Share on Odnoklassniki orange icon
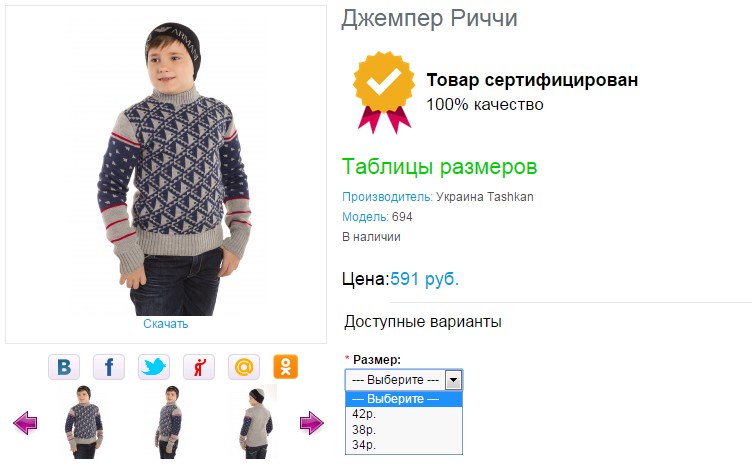Screen dimensions: 752x472 [286, 367]
